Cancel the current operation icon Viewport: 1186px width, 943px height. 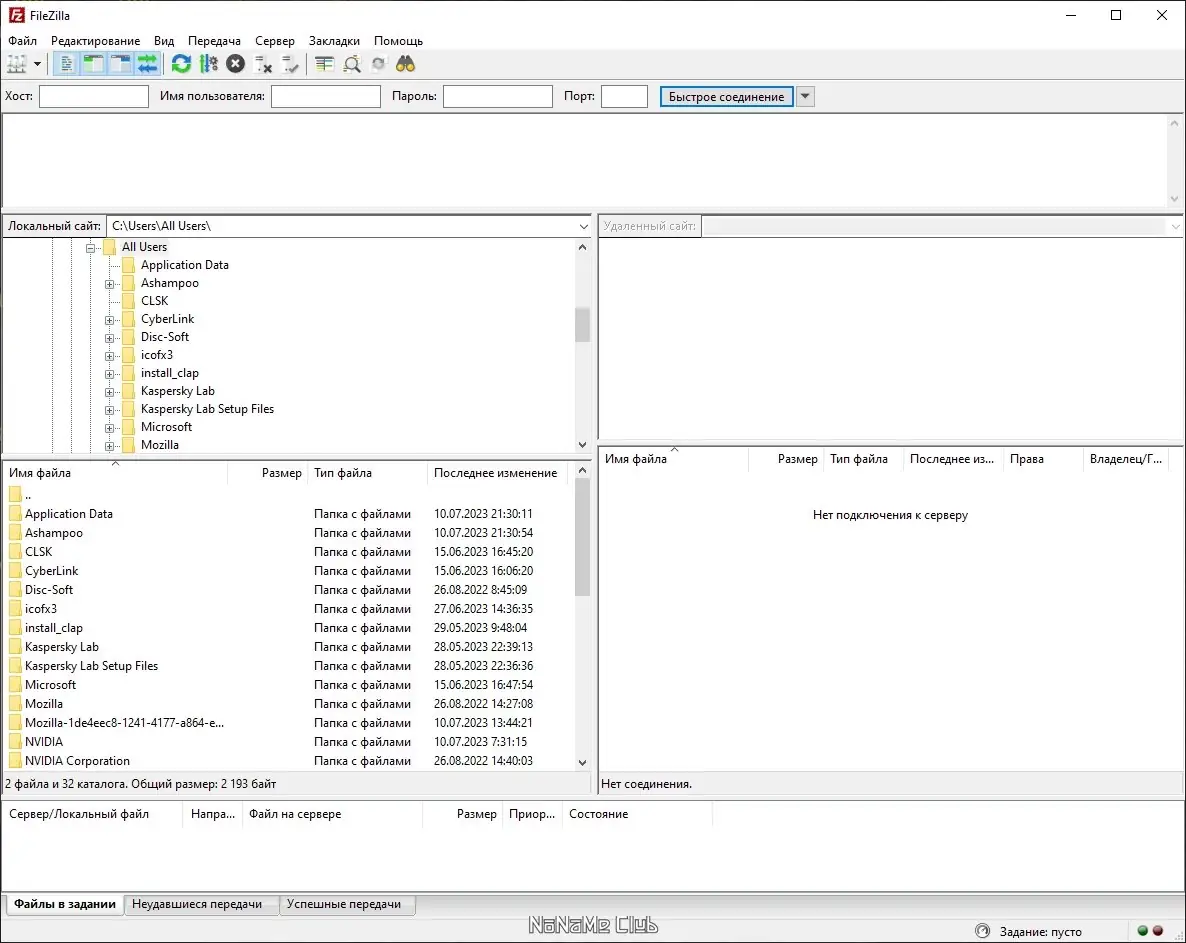236,64
